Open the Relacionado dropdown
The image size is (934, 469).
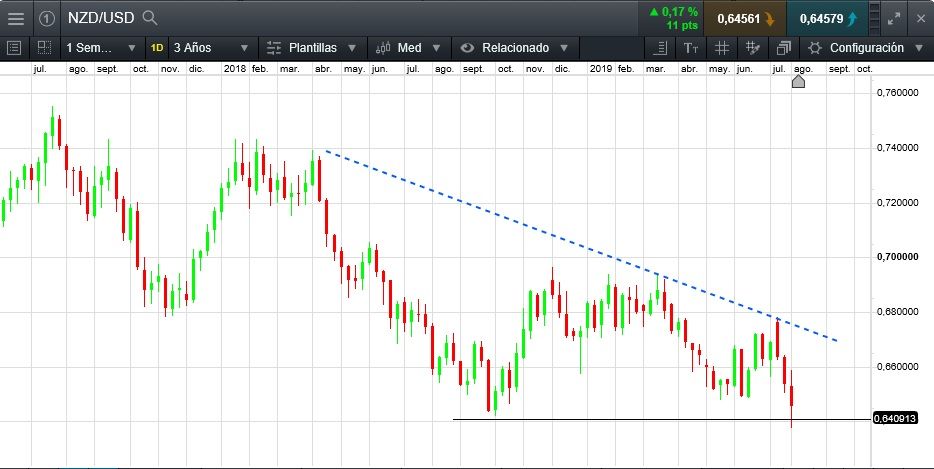coord(515,48)
